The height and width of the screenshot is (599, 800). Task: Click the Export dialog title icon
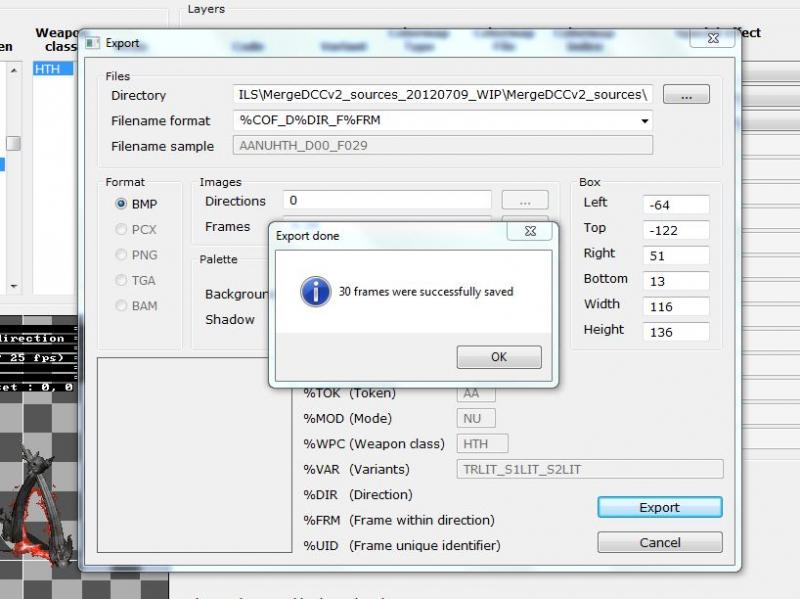(x=92, y=43)
